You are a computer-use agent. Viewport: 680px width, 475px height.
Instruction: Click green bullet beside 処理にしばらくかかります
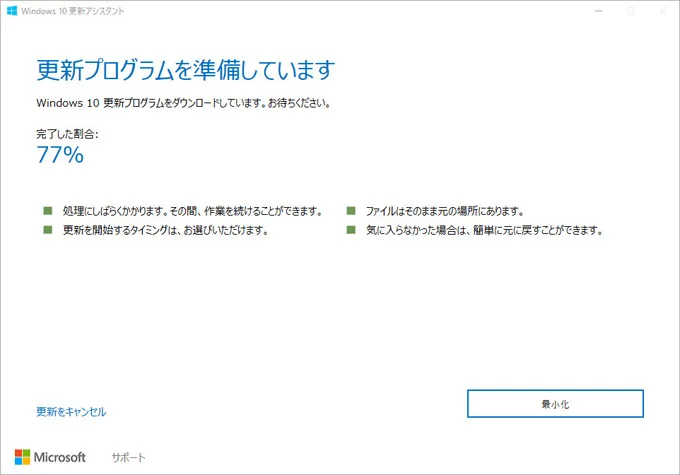pyautogui.click(x=46, y=211)
